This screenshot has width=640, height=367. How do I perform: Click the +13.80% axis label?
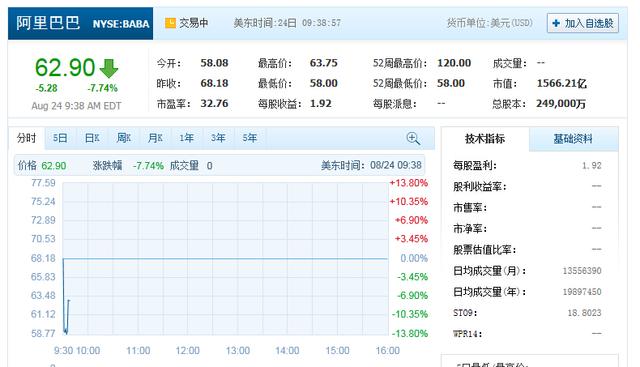[x=409, y=183]
